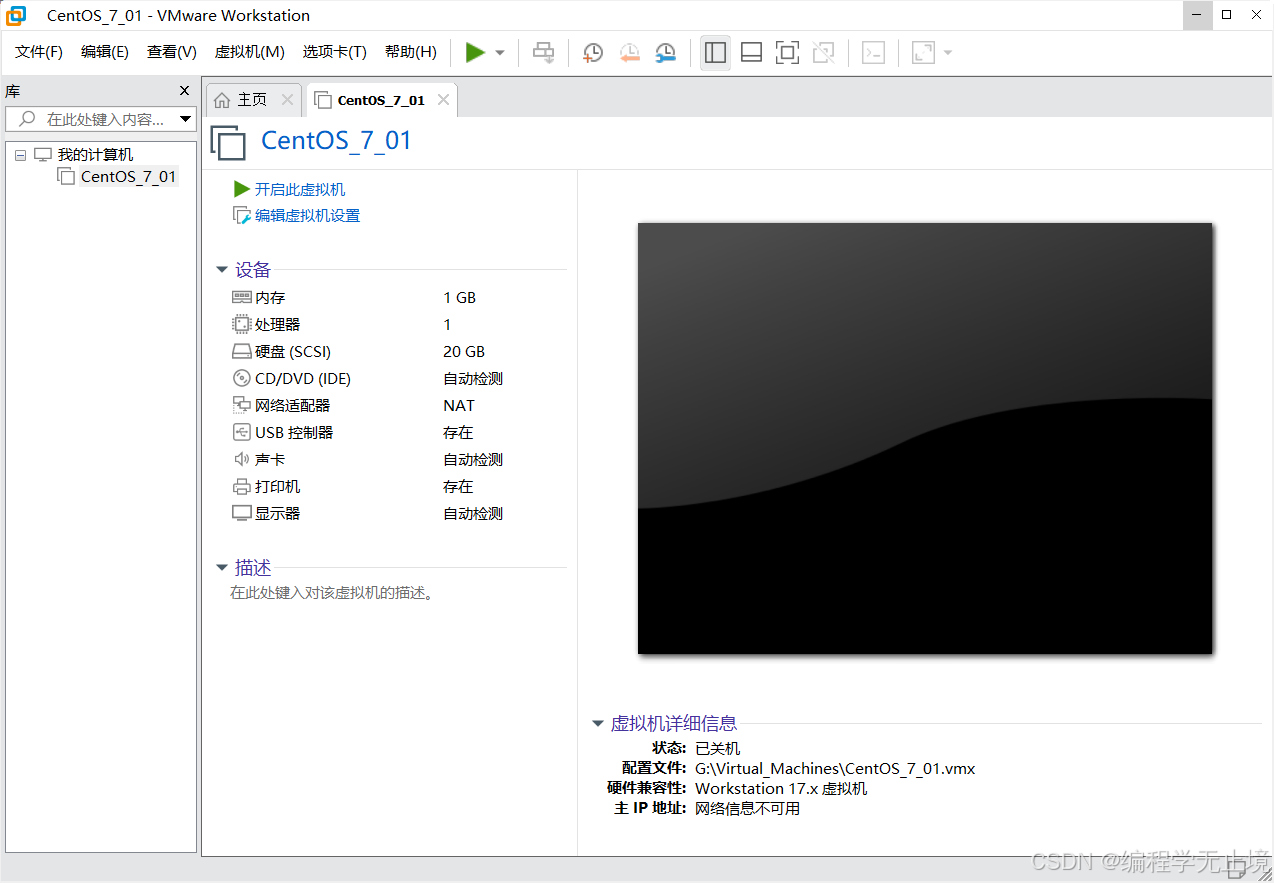Click the take snapshot toolbar icon
This screenshot has width=1274, height=883.
pos(593,53)
